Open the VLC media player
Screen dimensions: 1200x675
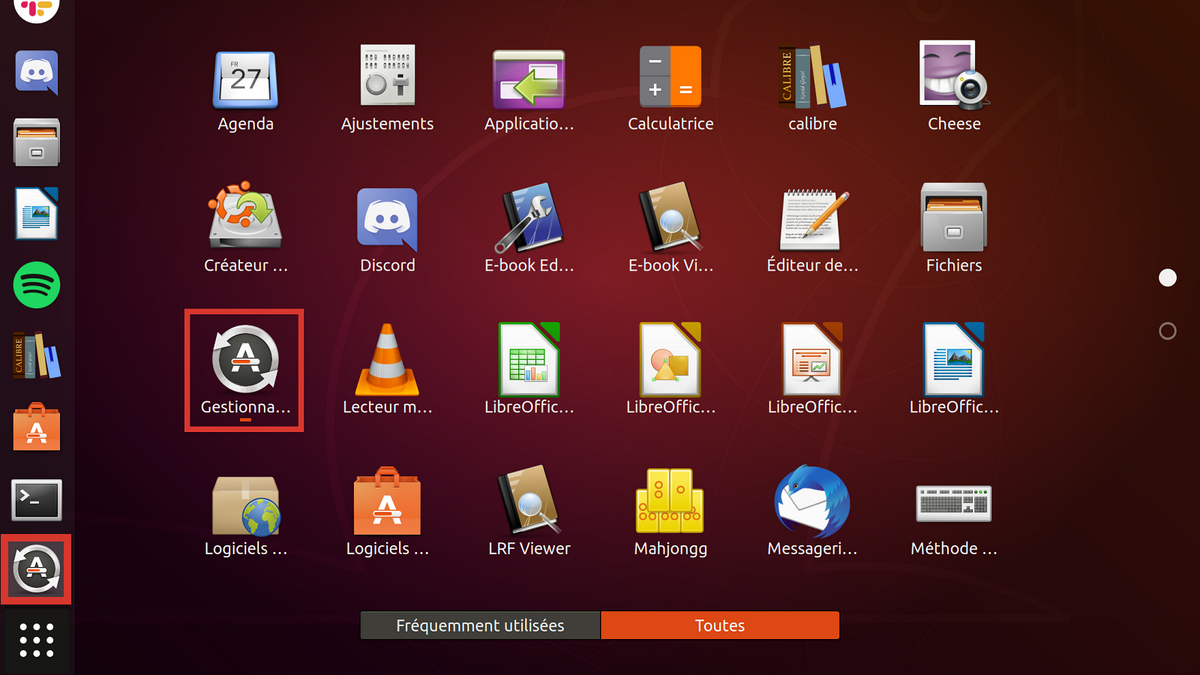pyautogui.click(x=387, y=359)
